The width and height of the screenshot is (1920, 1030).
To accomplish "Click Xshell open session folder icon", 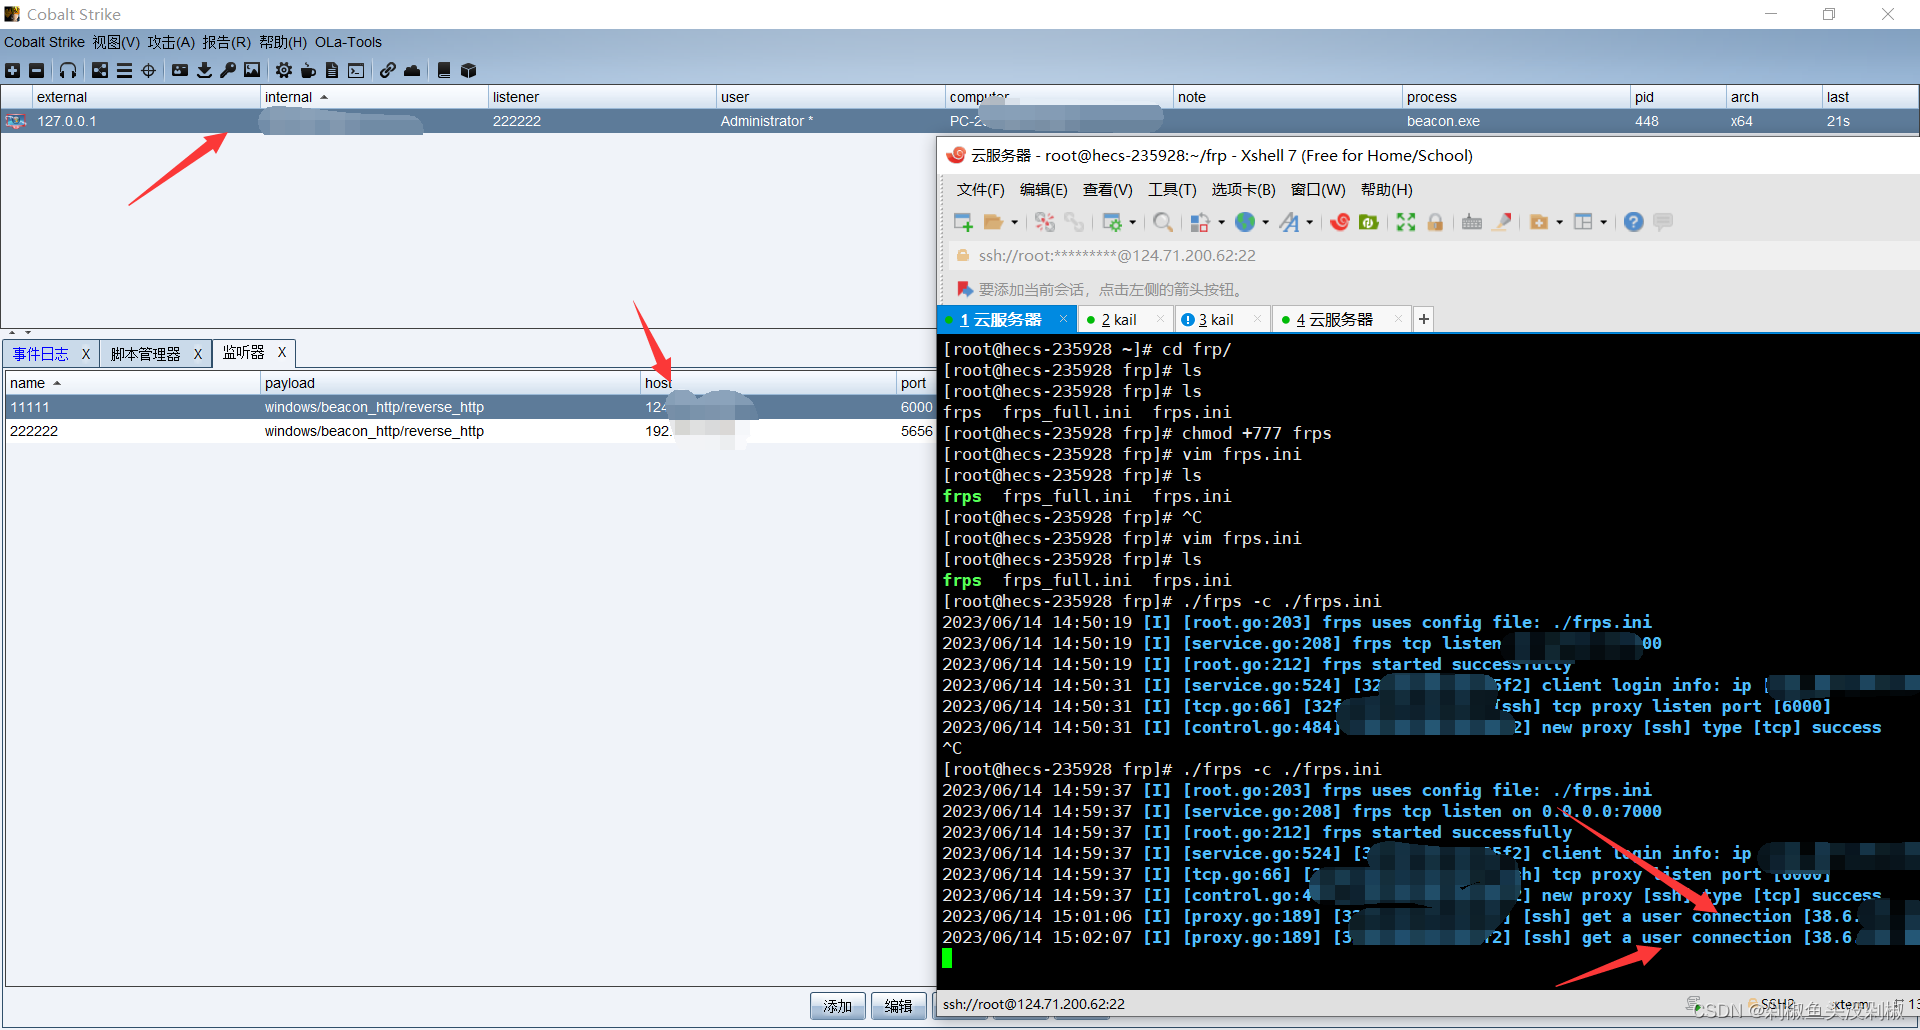I will tap(993, 222).
